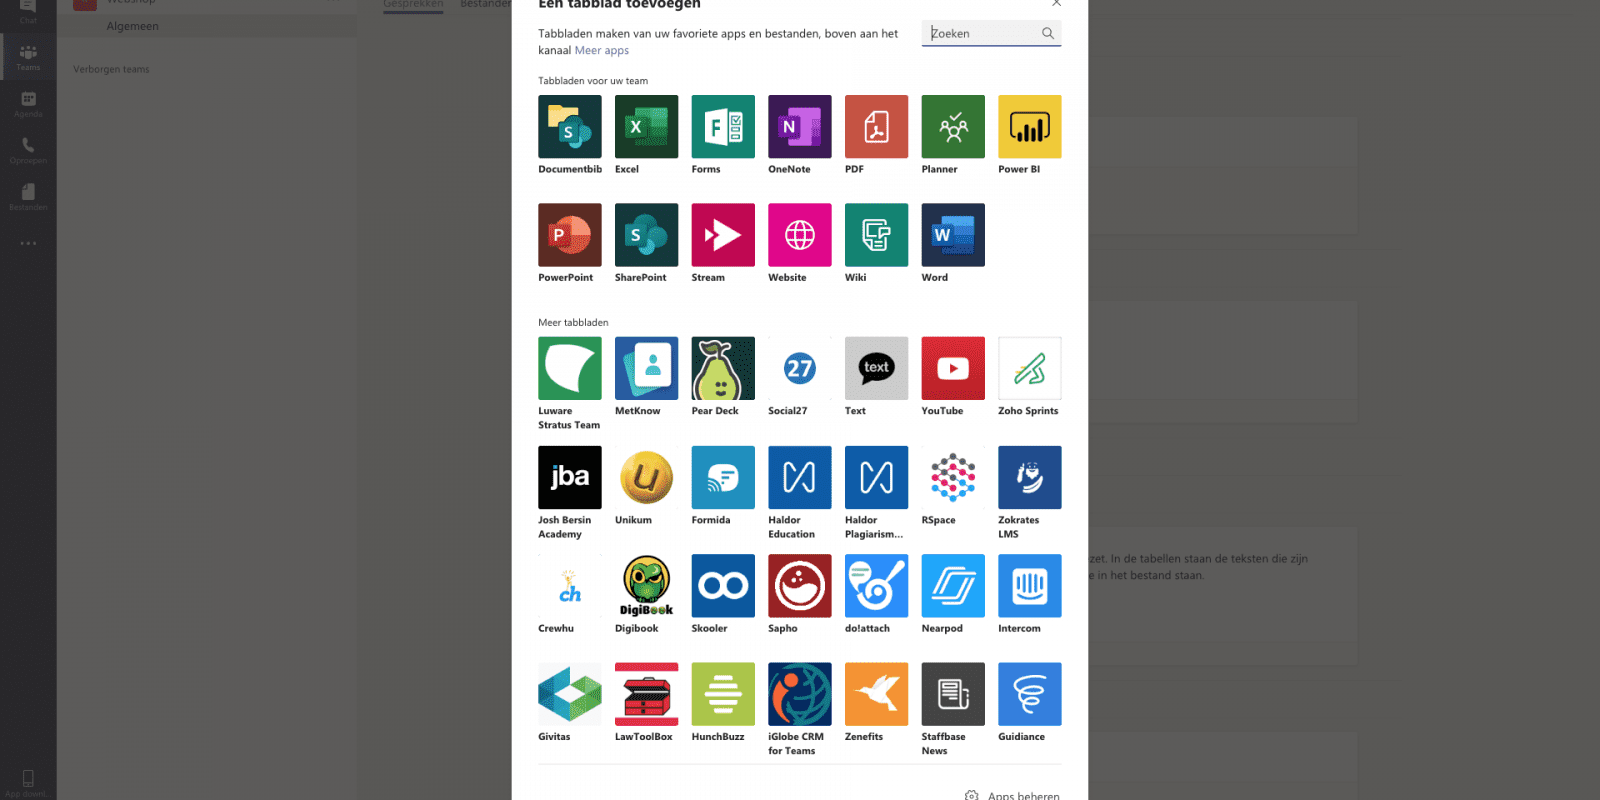Select the Nearpod app

coord(953,586)
